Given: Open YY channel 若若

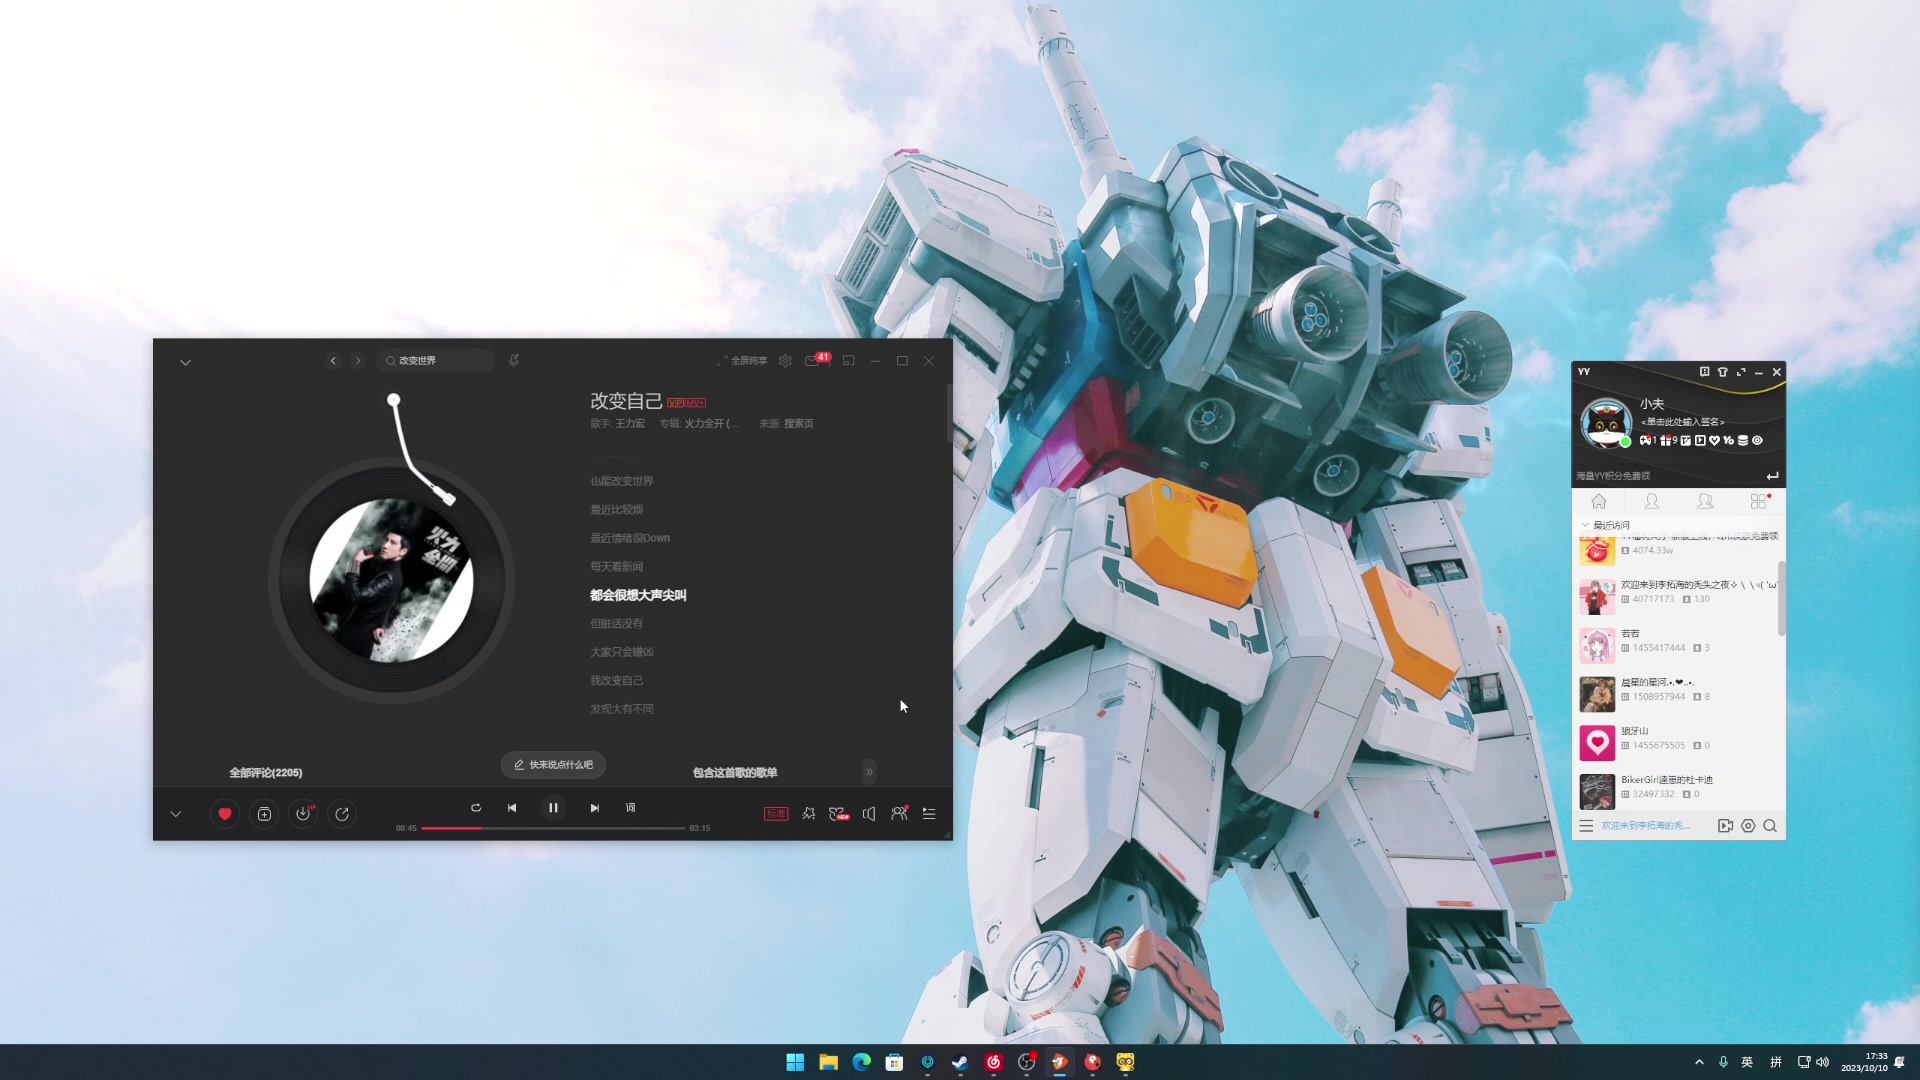Looking at the screenshot, I should click(x=1678, y=646).
